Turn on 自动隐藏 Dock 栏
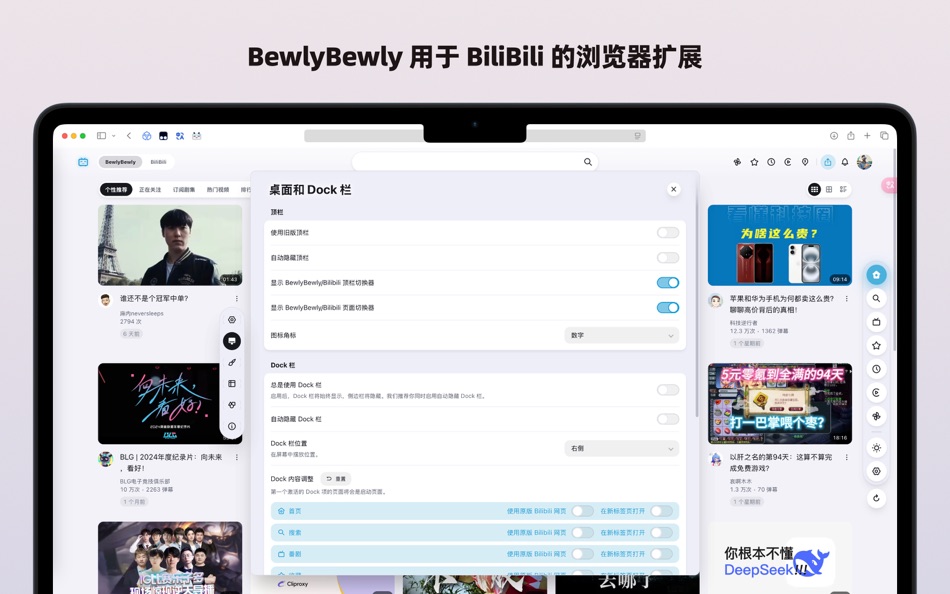The image size is (950, 594). click(668, 419)
